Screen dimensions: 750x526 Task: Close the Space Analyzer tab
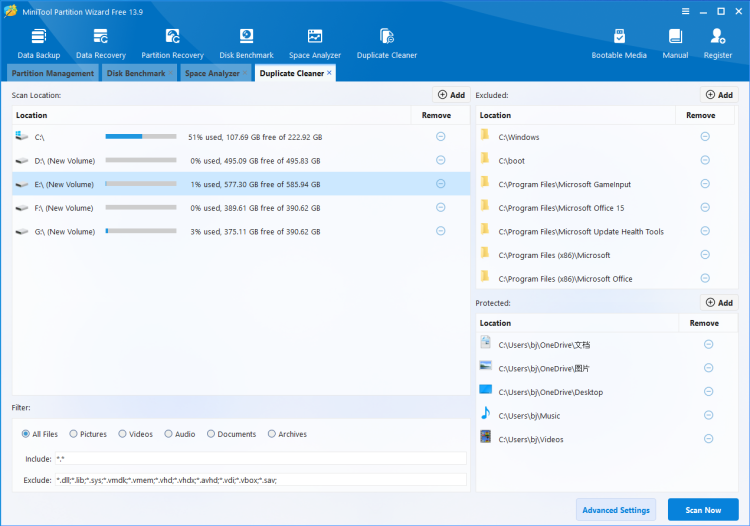pyautogui.click(x=245, y=73)
